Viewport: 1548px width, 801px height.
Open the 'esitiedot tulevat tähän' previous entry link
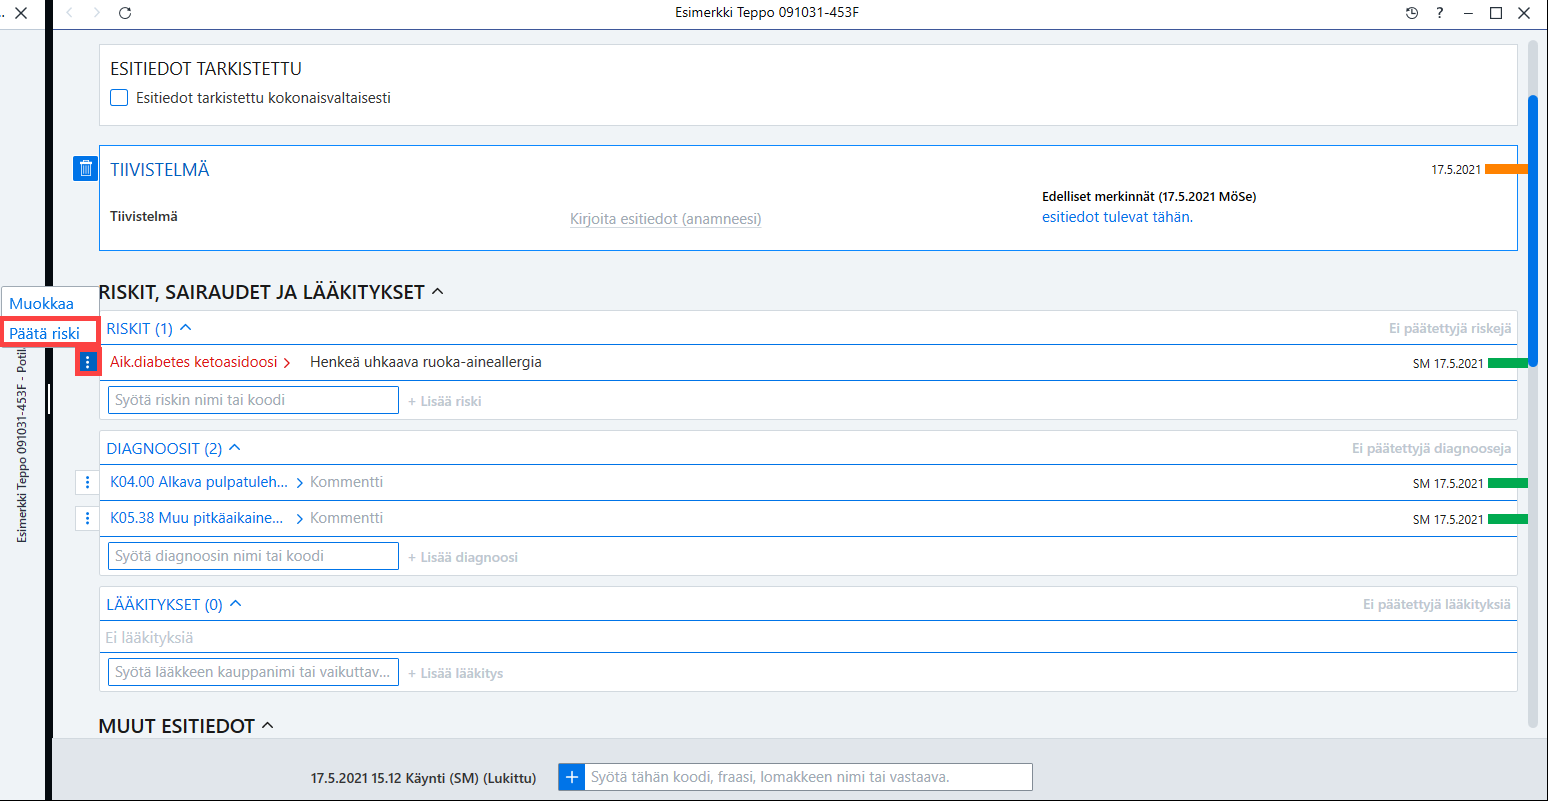point(1117,217)
